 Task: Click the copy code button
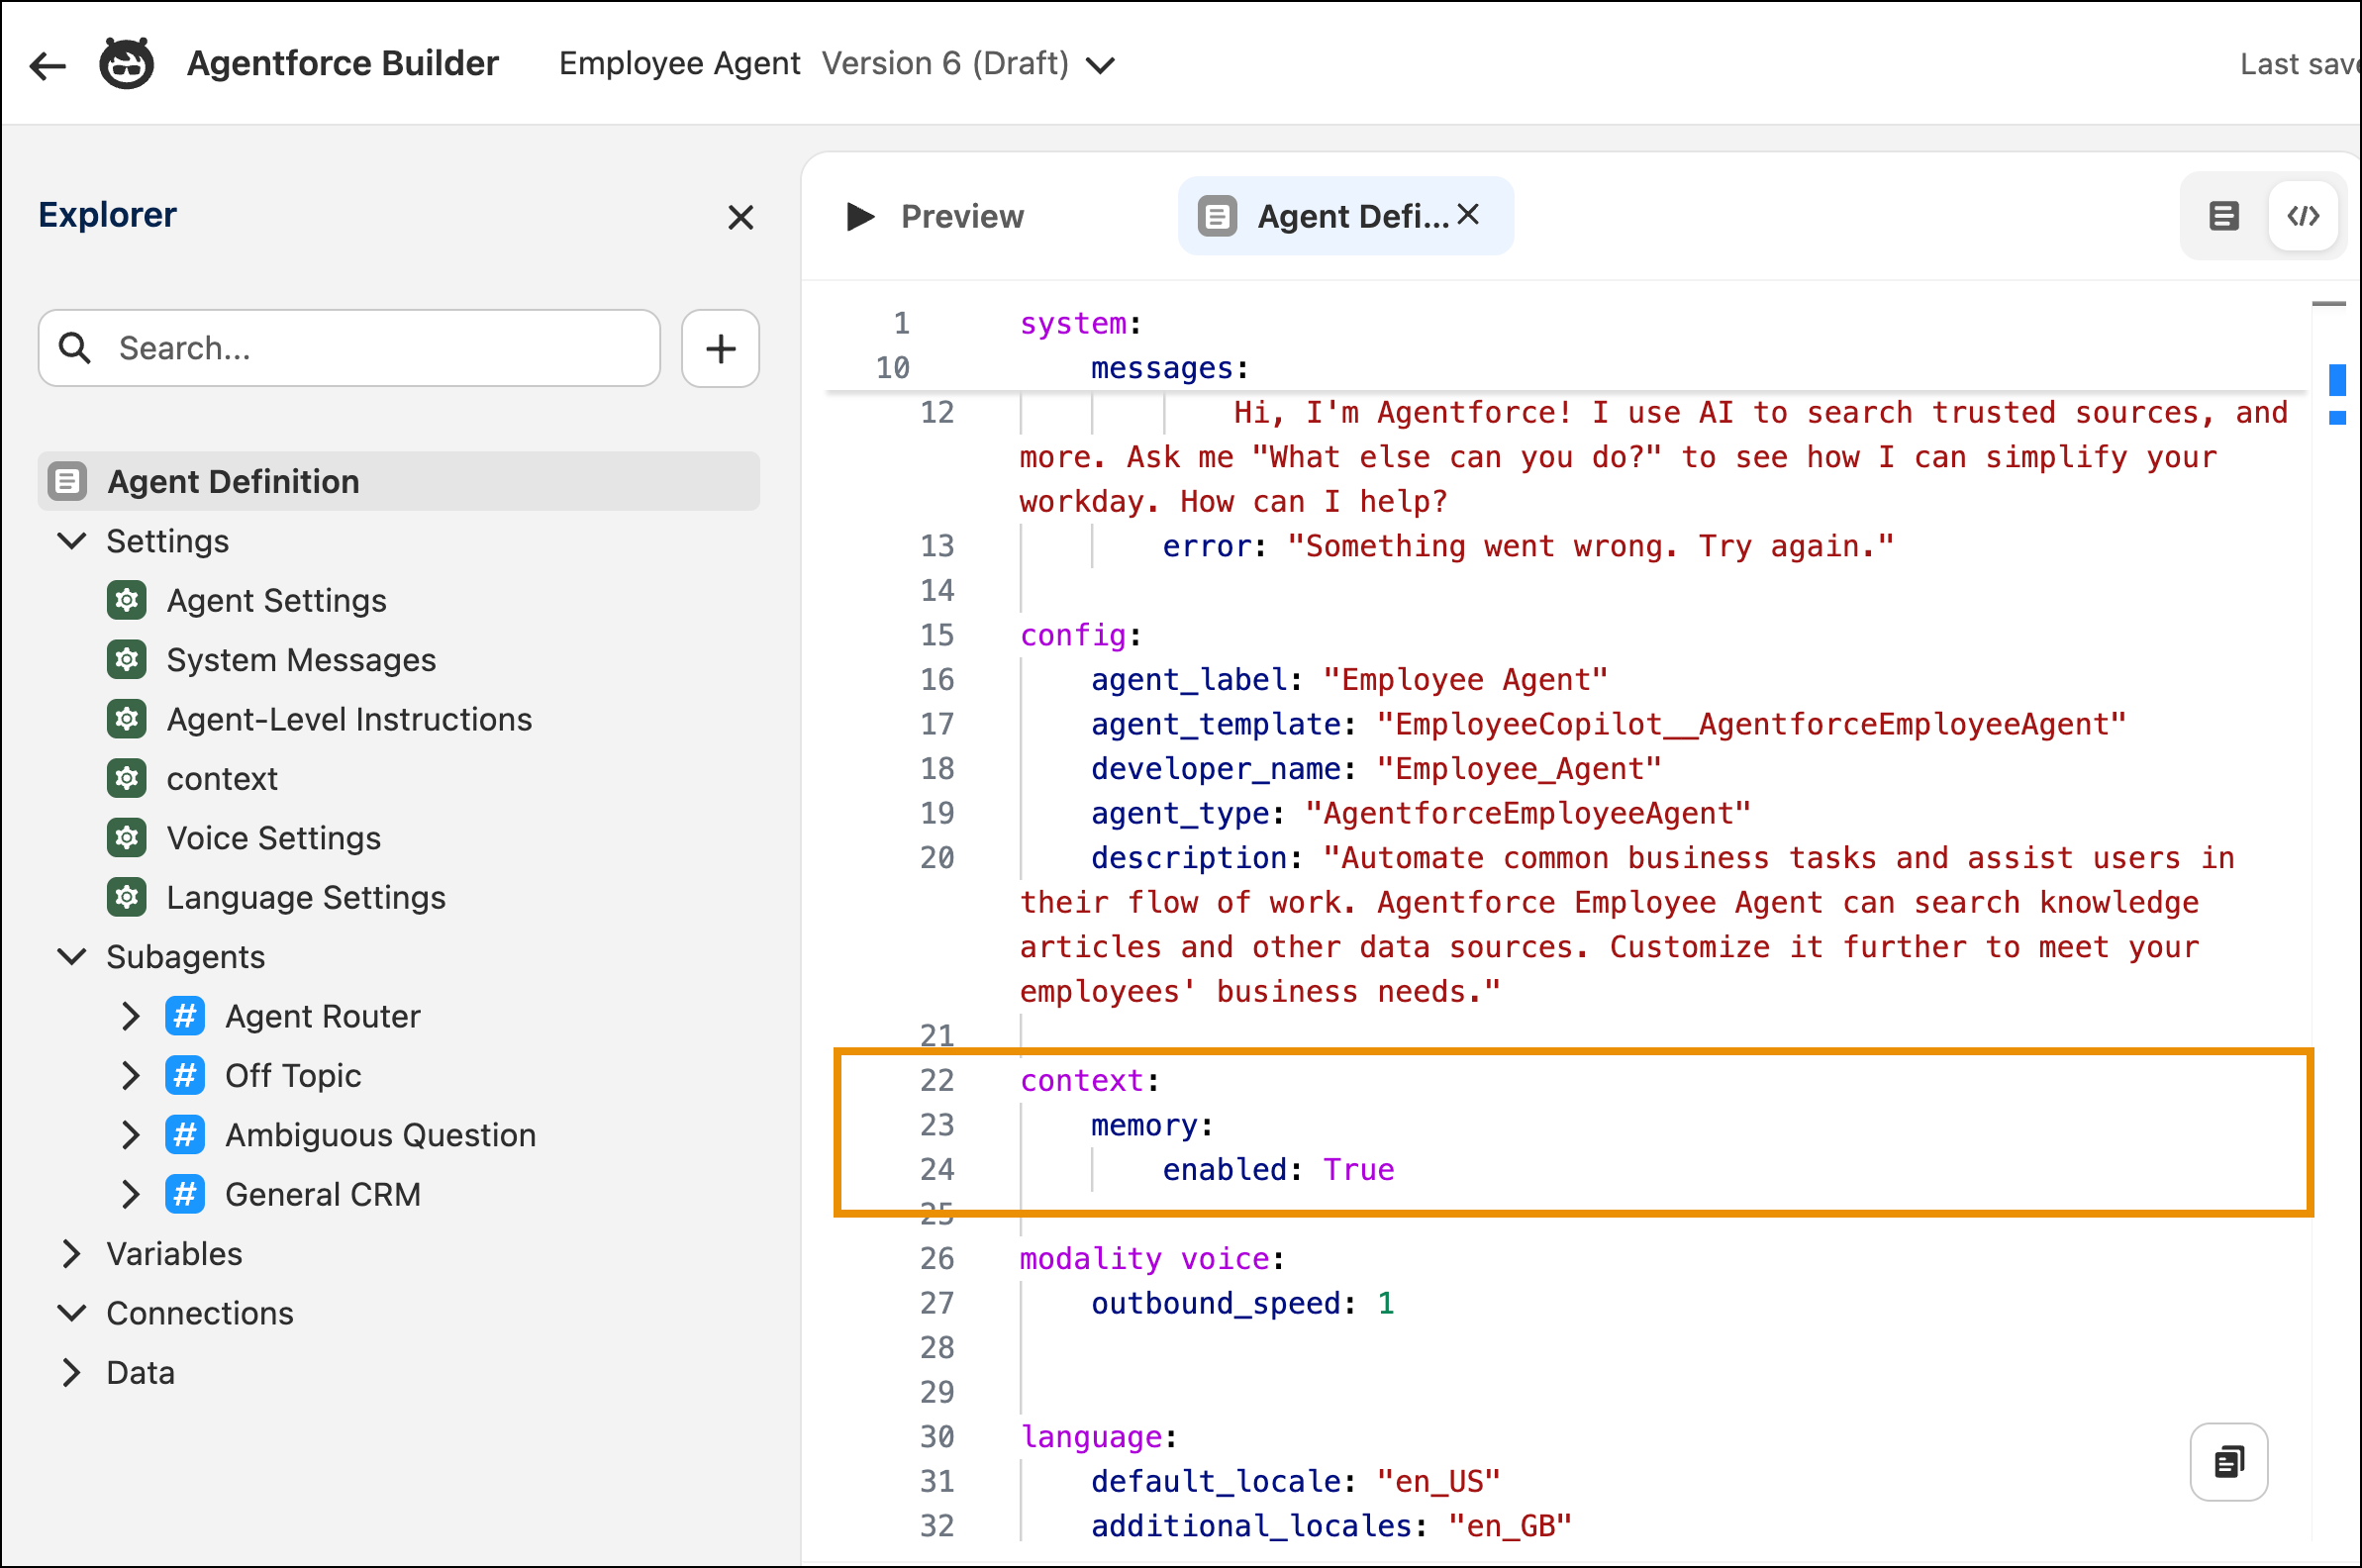(x=2228, y=1462)
